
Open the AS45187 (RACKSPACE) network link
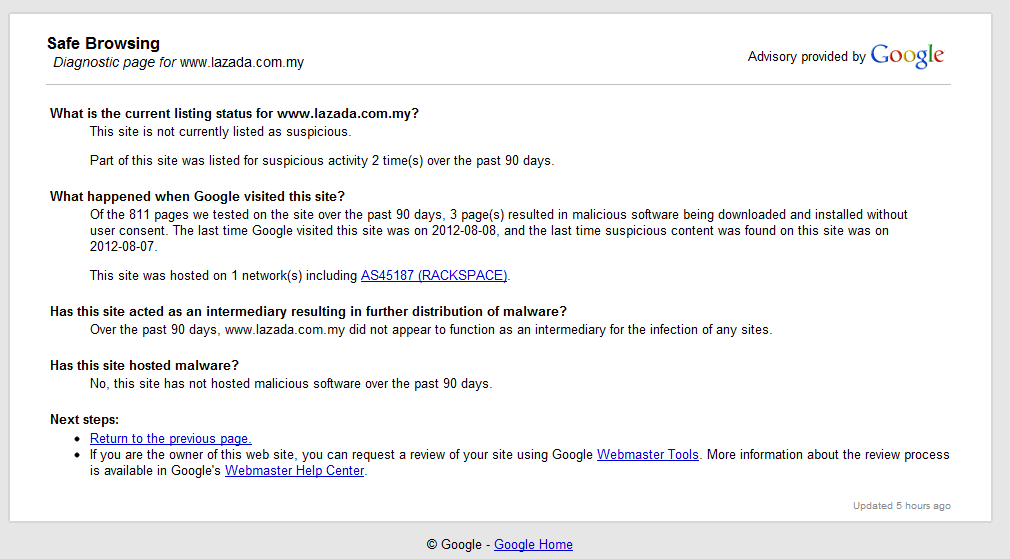click(x=434, y=276)
